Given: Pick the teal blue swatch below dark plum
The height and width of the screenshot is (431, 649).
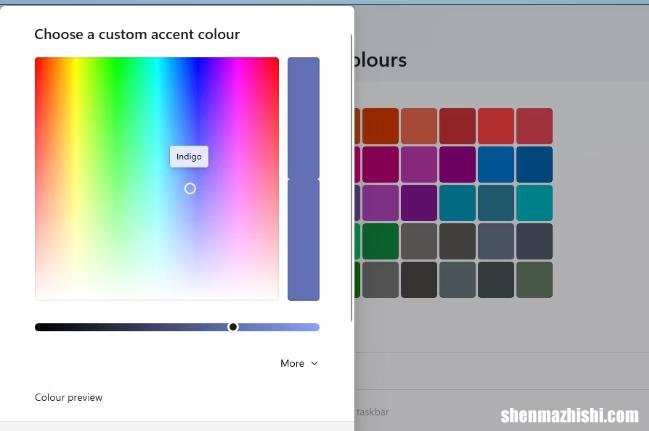Looking at the screenshot, I should pyautogui.click(x=457, y=203).
